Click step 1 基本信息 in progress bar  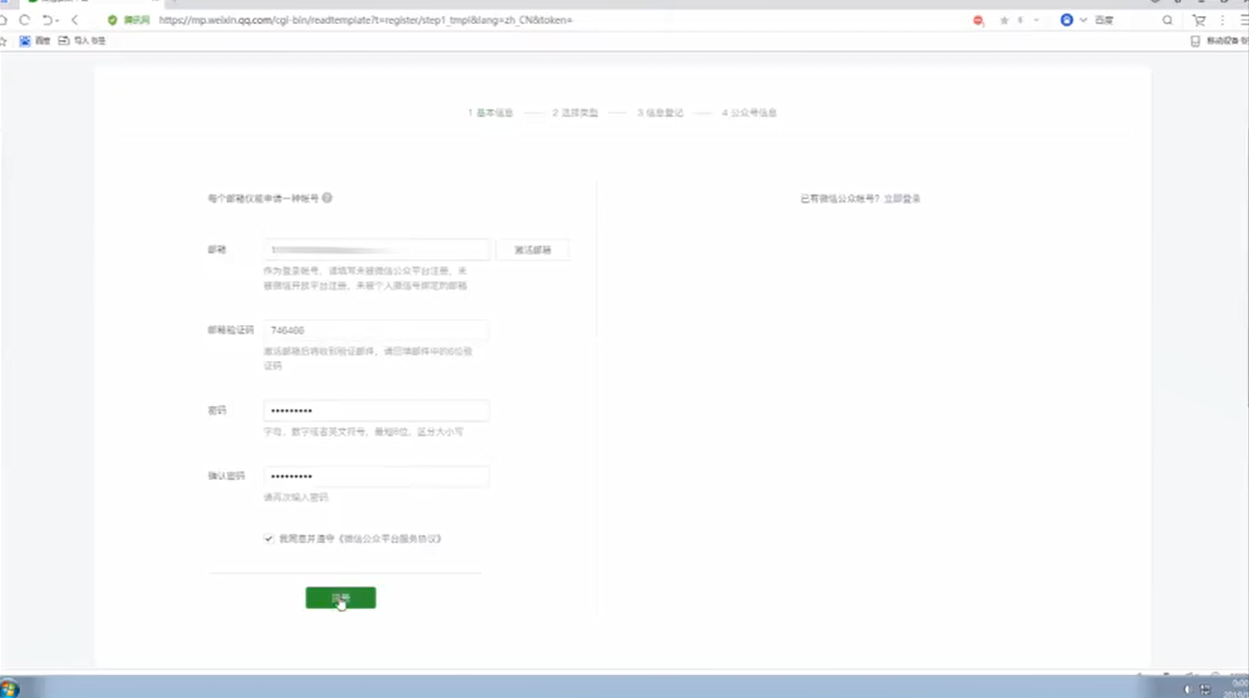pos(490,113)
